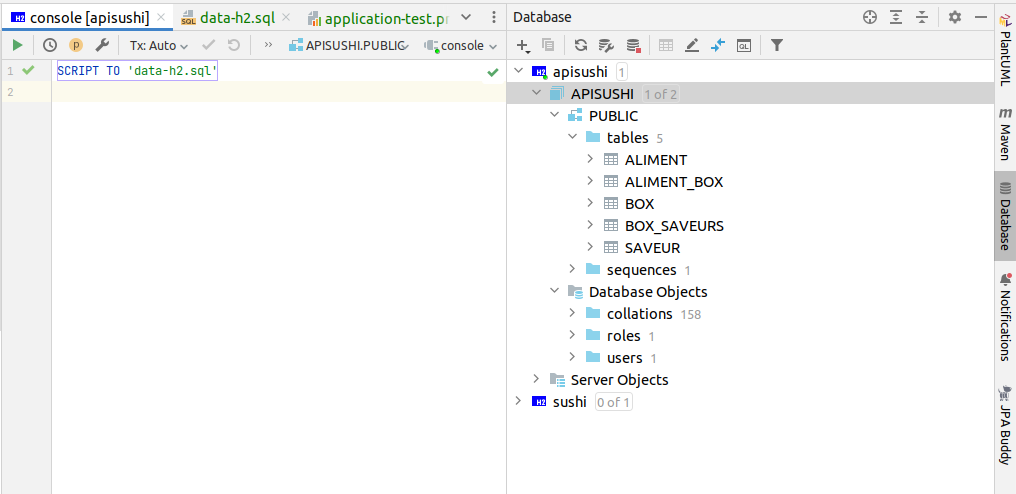Viewport: 1016px width, 494px height.
Task: Click the commit checkmark icon
Action: (209, 45)
